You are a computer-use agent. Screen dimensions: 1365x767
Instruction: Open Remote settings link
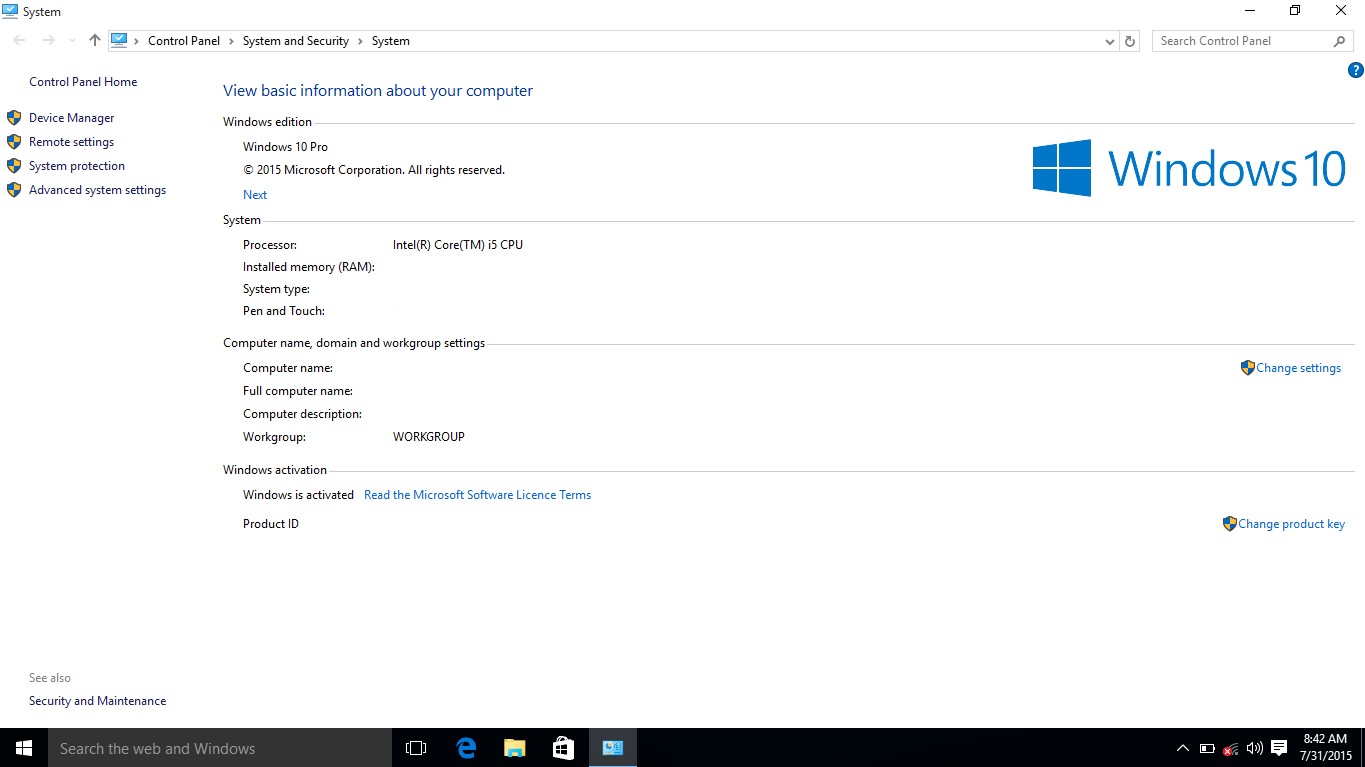(71, 142)
